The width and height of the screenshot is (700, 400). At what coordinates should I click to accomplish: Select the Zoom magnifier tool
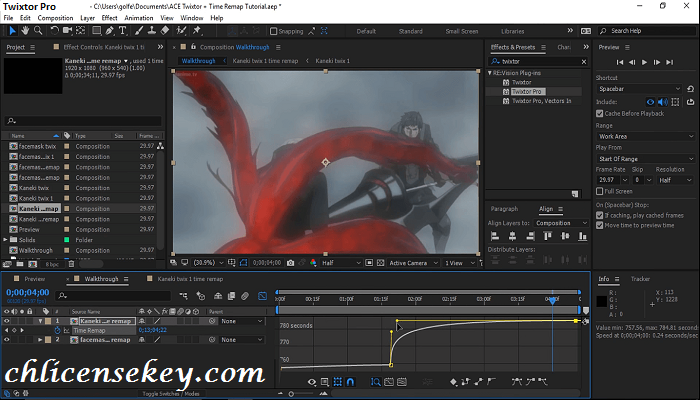[x=38, y=30]
